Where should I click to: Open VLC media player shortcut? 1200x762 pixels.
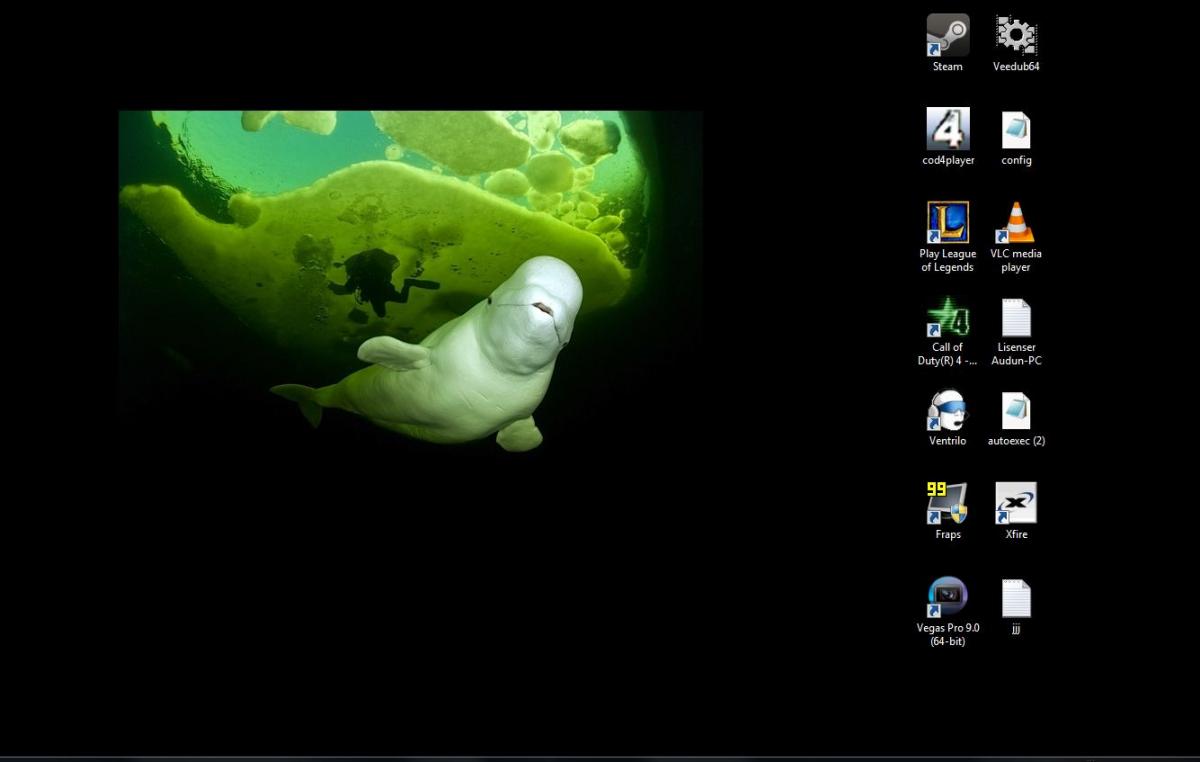pyautogui.click(x=1016, y=222)
